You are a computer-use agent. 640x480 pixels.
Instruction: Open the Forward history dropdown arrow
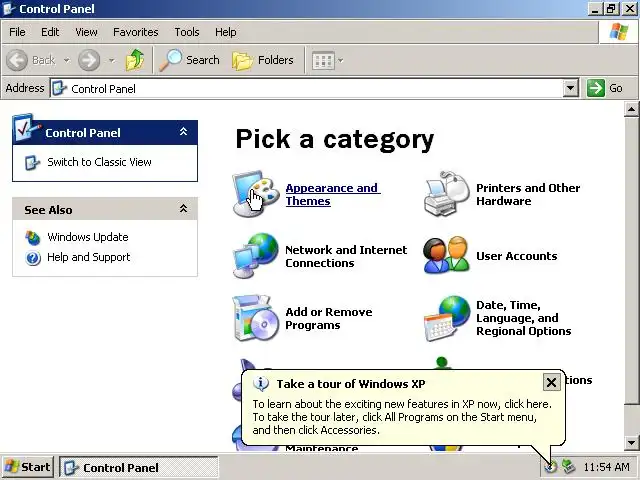point(111,61)
